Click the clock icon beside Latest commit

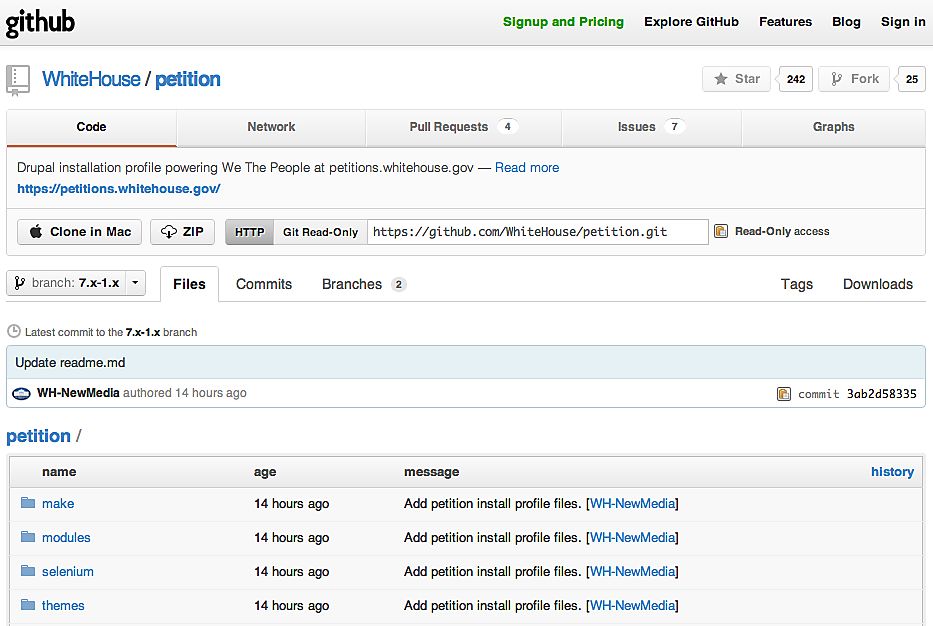coord(14,331)
